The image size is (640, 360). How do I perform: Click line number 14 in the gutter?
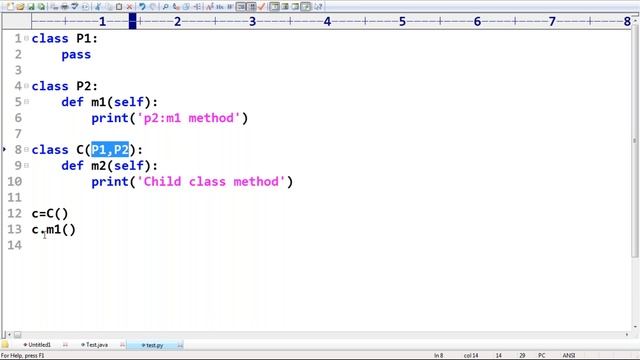coord(14,245)
